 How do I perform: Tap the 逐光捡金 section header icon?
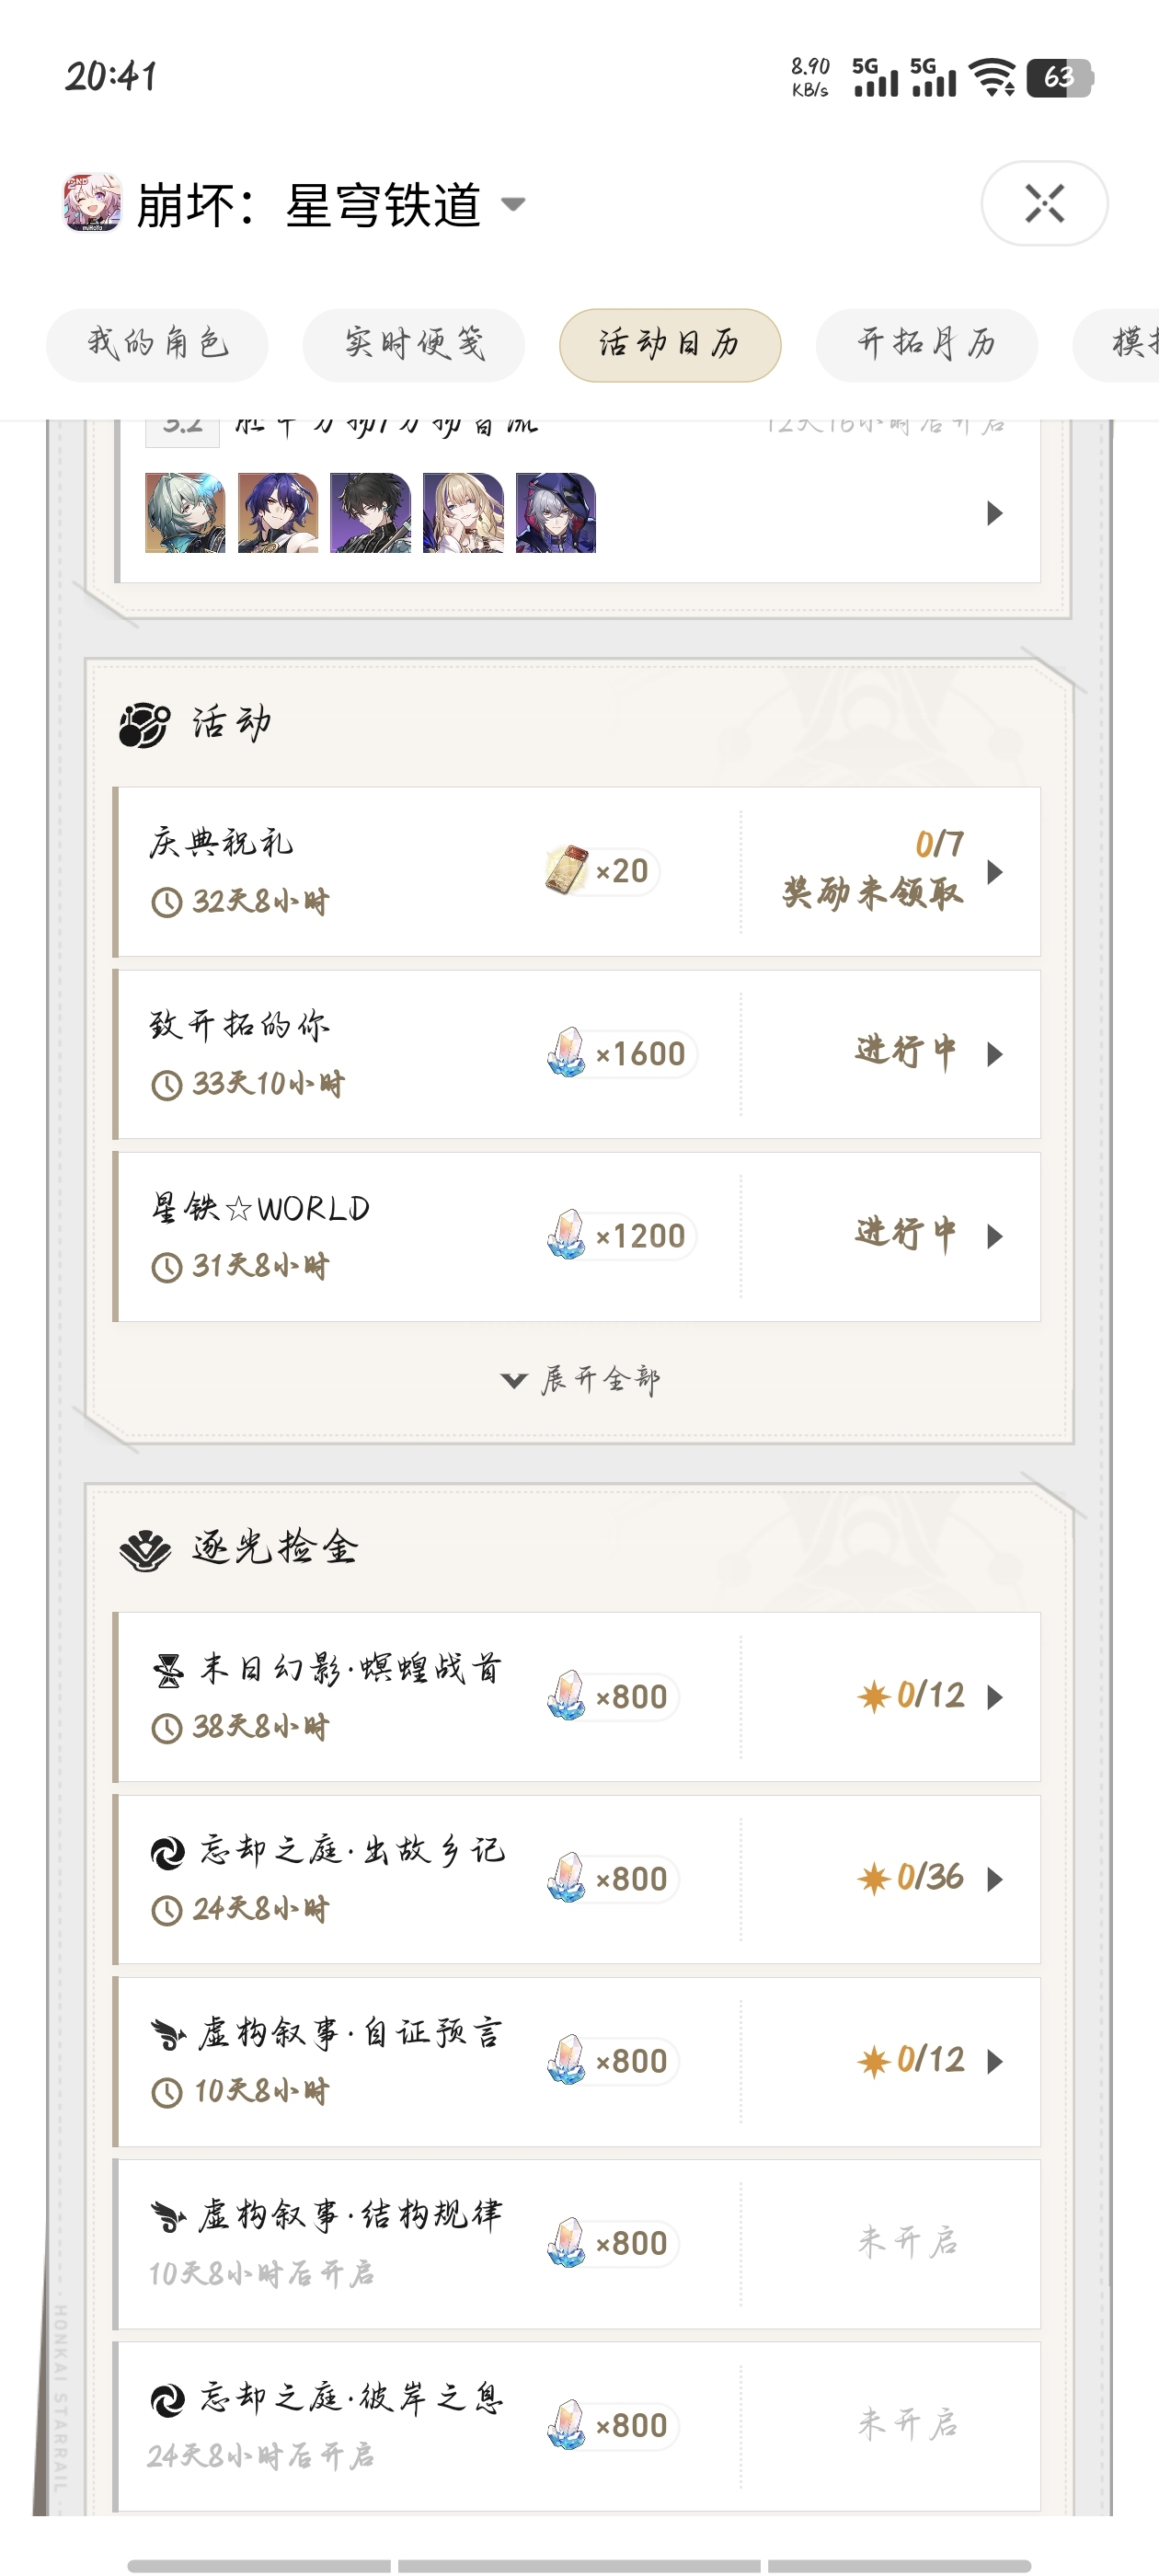[145, 1550]
